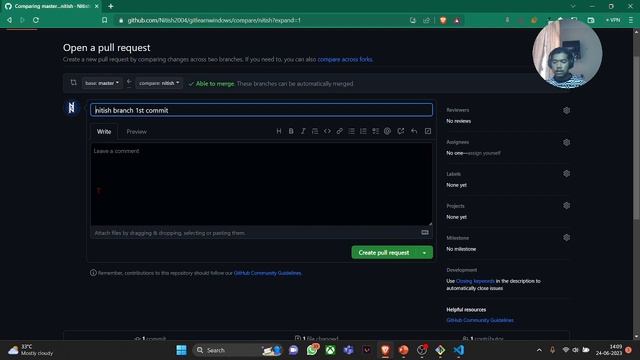The height and width of the screenshot is (360, 640).
Task: Switch to the Preview tab
Action: (x=136, y=131)
